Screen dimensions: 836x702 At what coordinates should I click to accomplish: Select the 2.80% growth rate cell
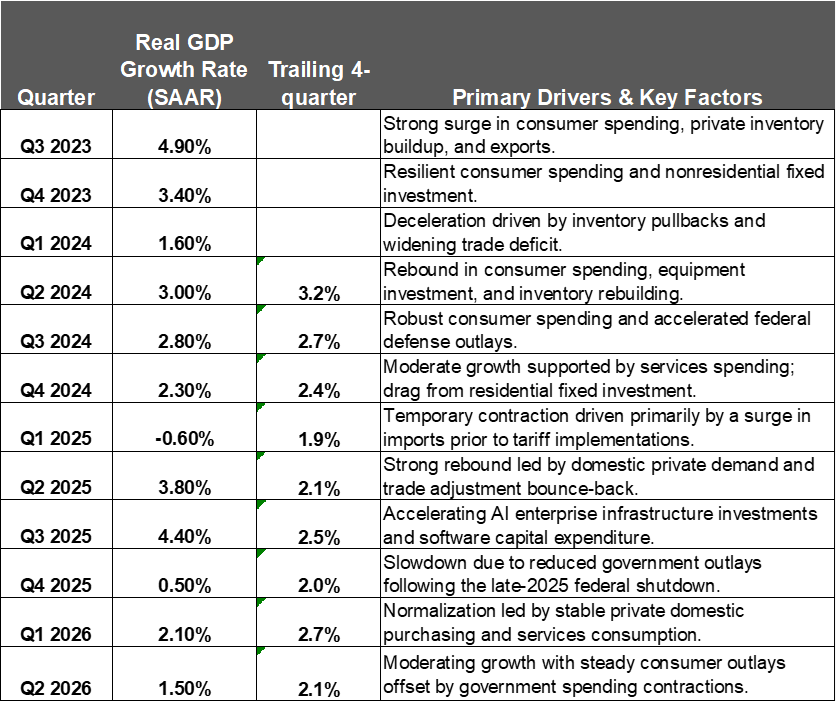pos(184,329)
